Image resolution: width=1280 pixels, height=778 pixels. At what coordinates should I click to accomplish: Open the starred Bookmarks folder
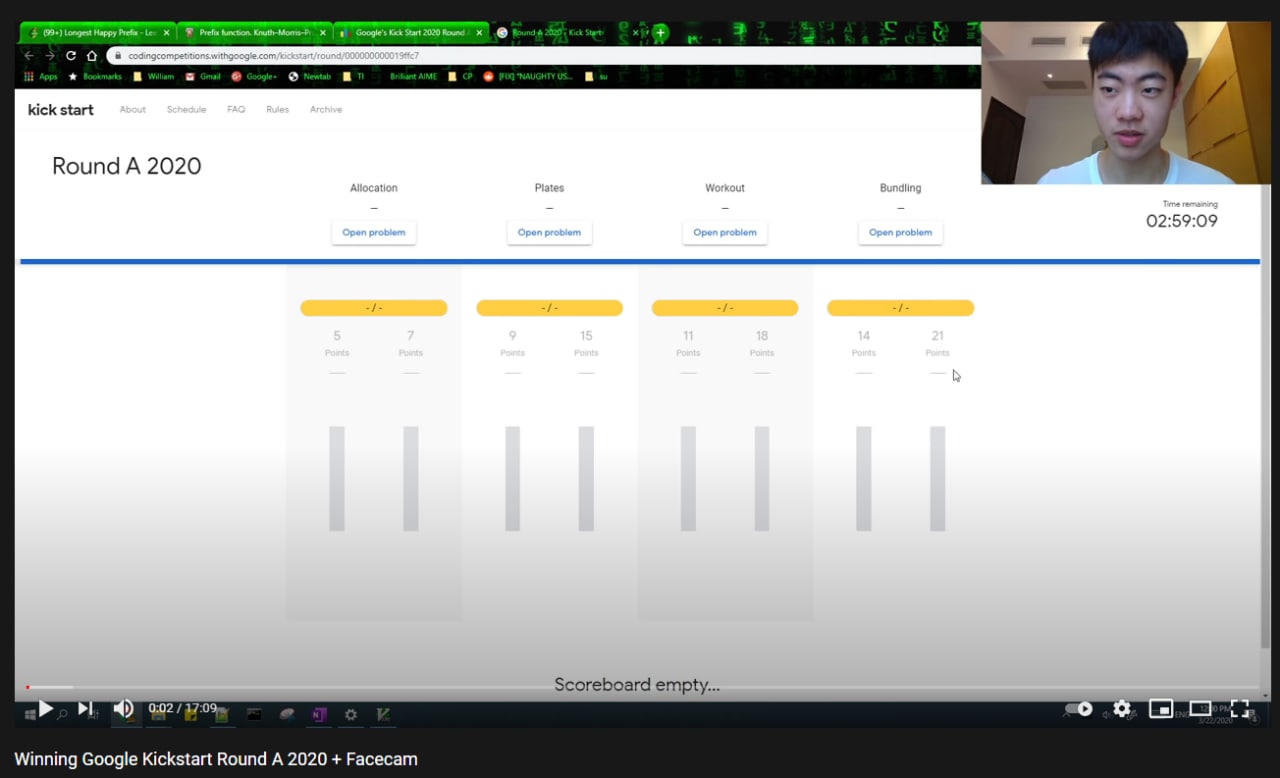coord(95,76)
